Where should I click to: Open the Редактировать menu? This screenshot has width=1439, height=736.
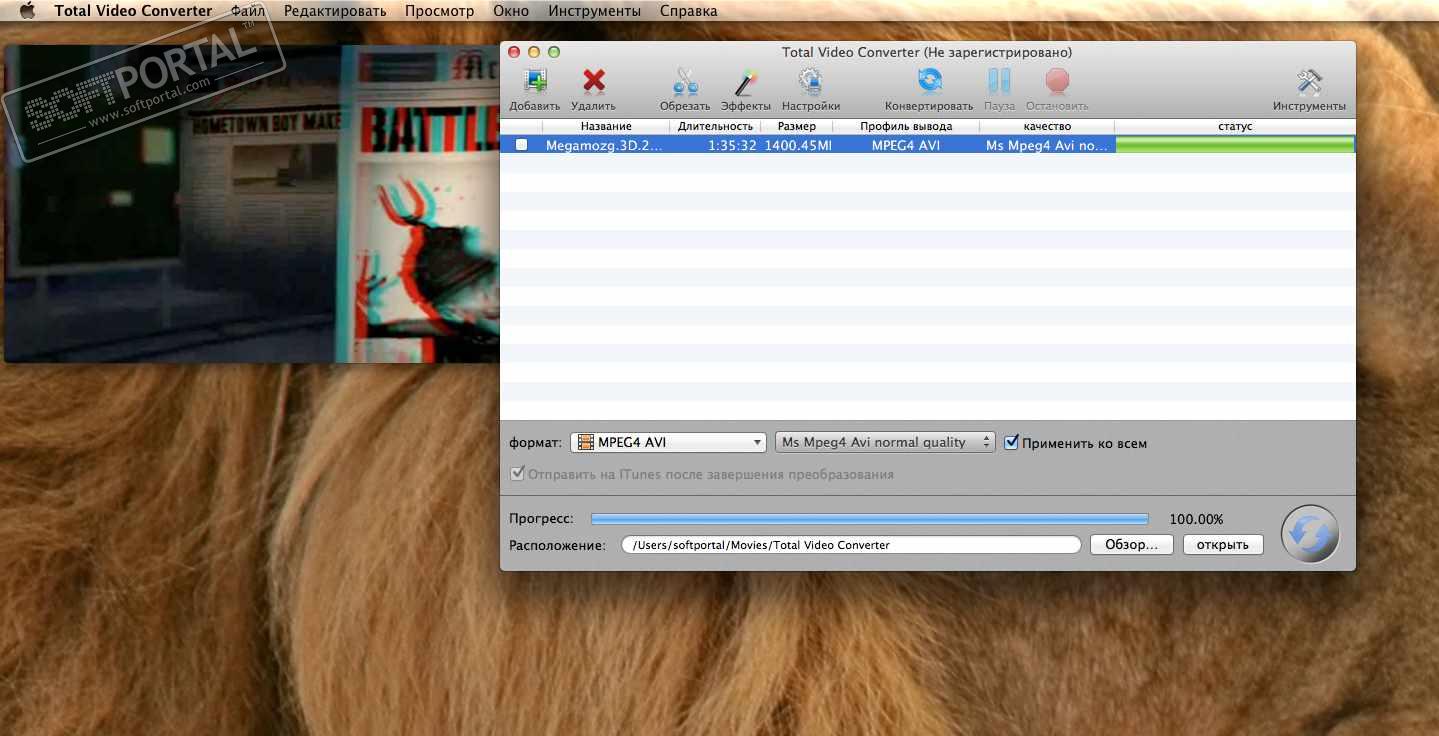335,11
